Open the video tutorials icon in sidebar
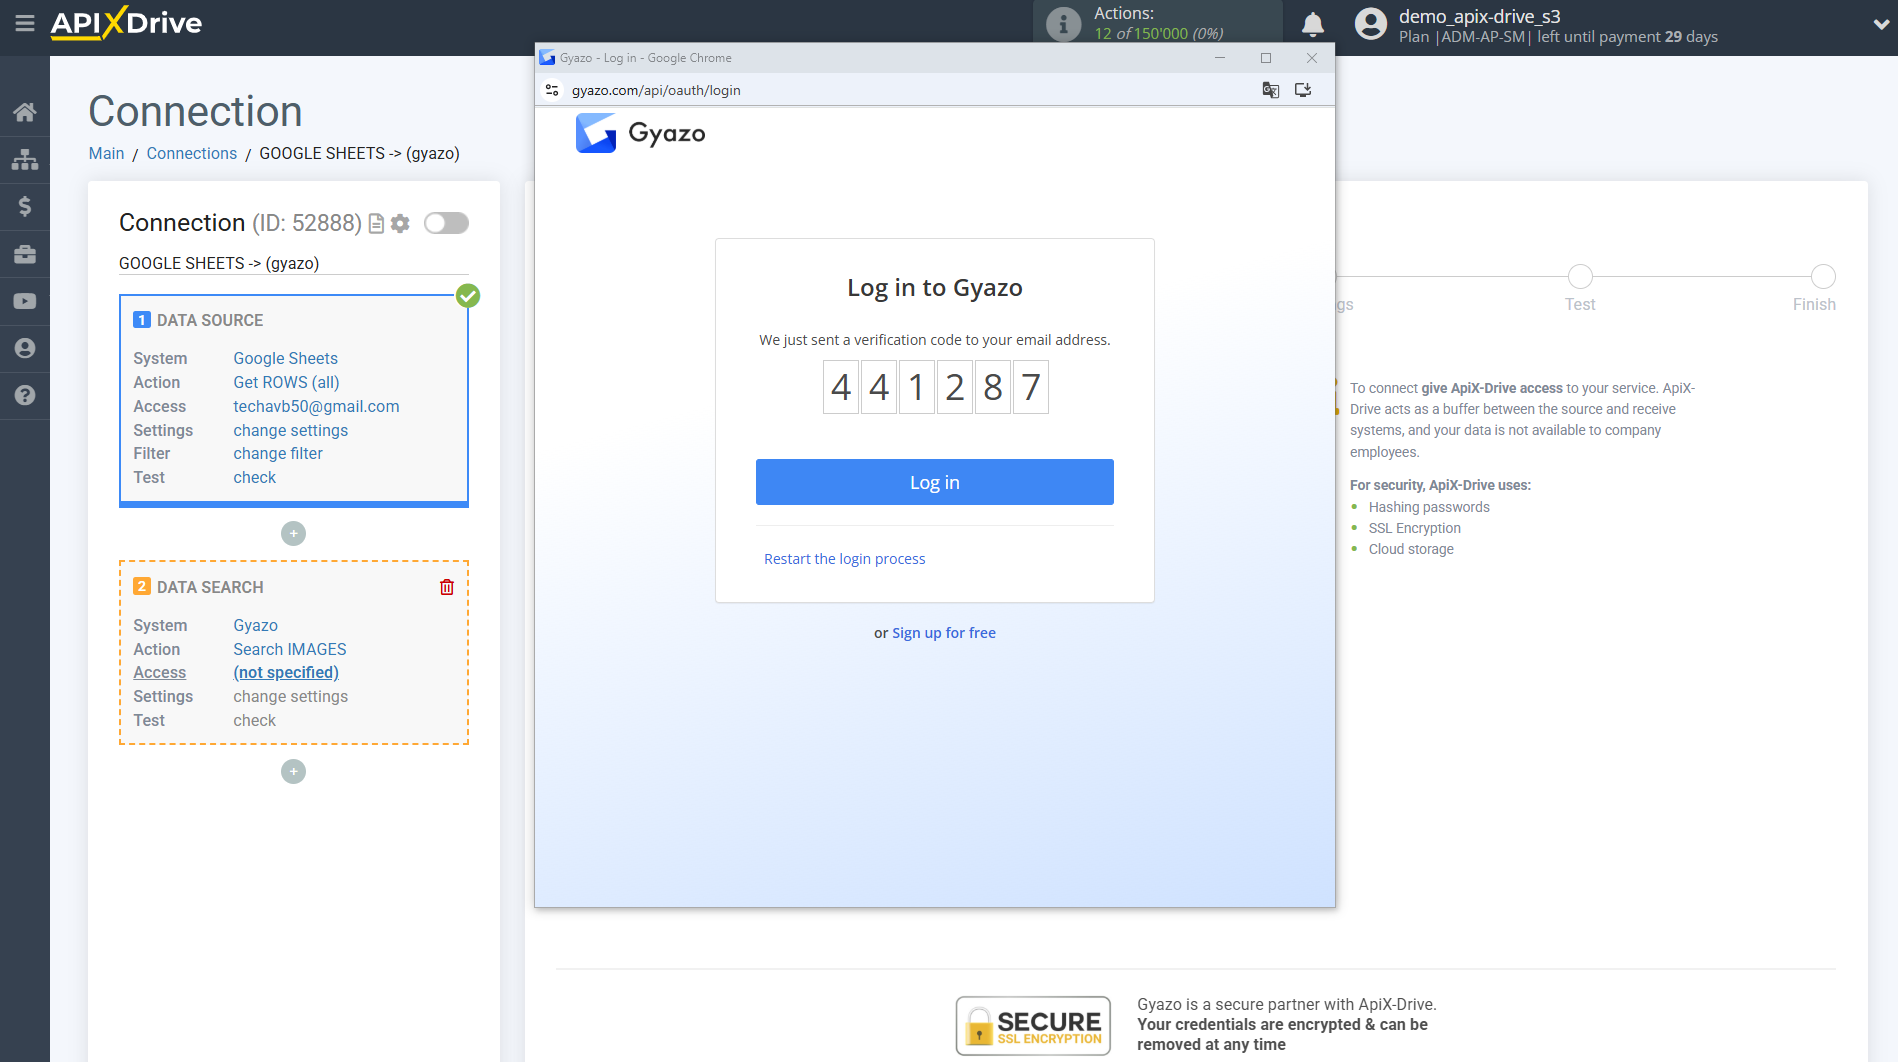Image resolution: width=1898 pixels, height=1062 pixels. [x=25, y=300]
